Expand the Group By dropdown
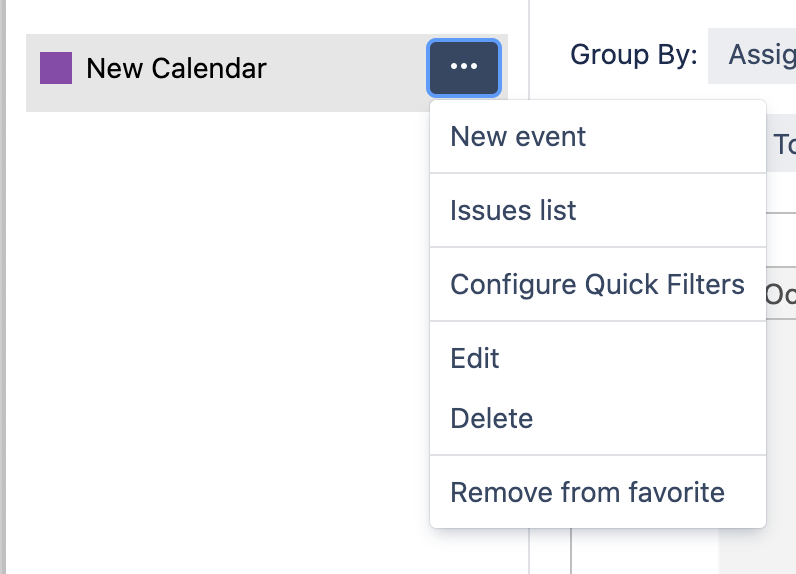The width and height of the screenshot is (796, 574). pyautogui.click(x=752, y=56)
